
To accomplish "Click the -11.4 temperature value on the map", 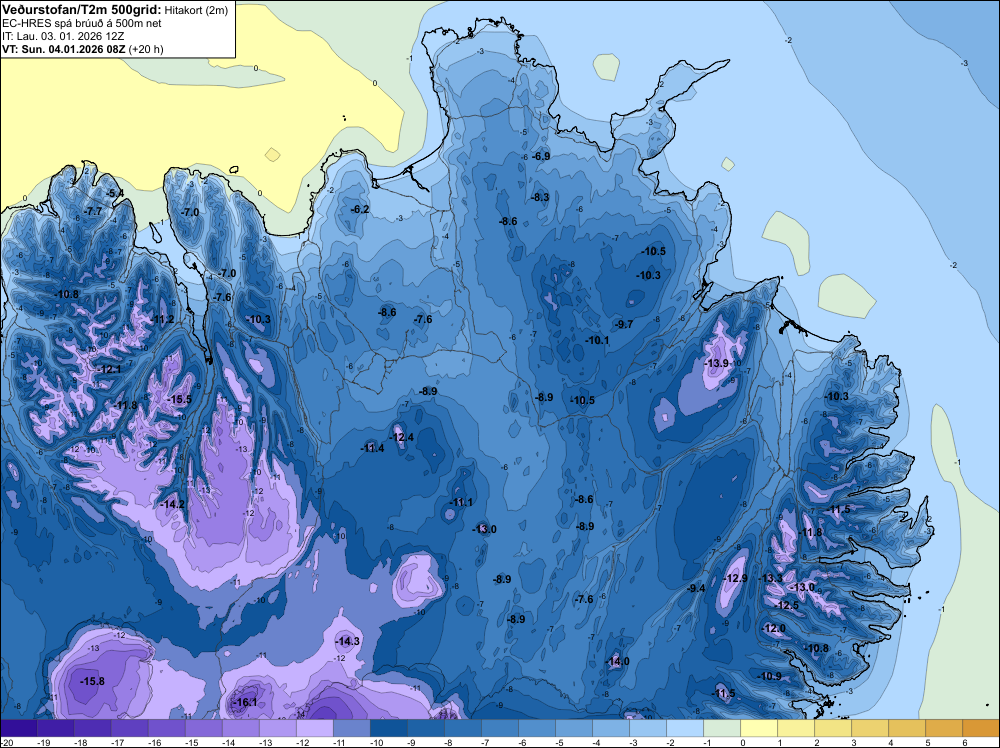I will click(373, 448).
